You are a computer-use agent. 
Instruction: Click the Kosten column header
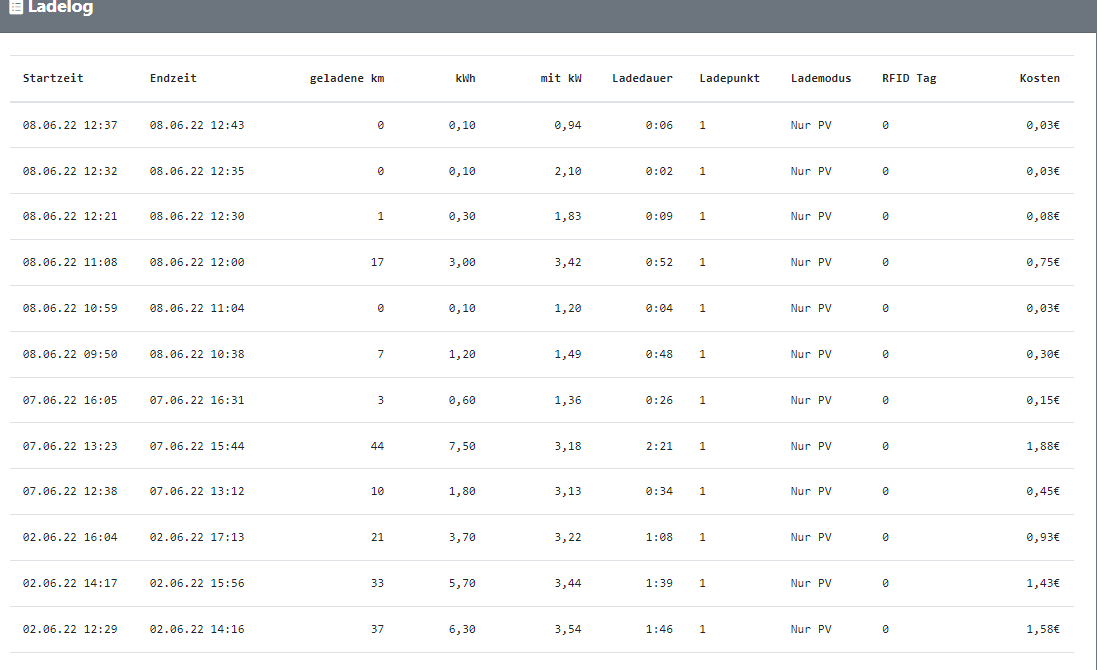point(1039,78)
